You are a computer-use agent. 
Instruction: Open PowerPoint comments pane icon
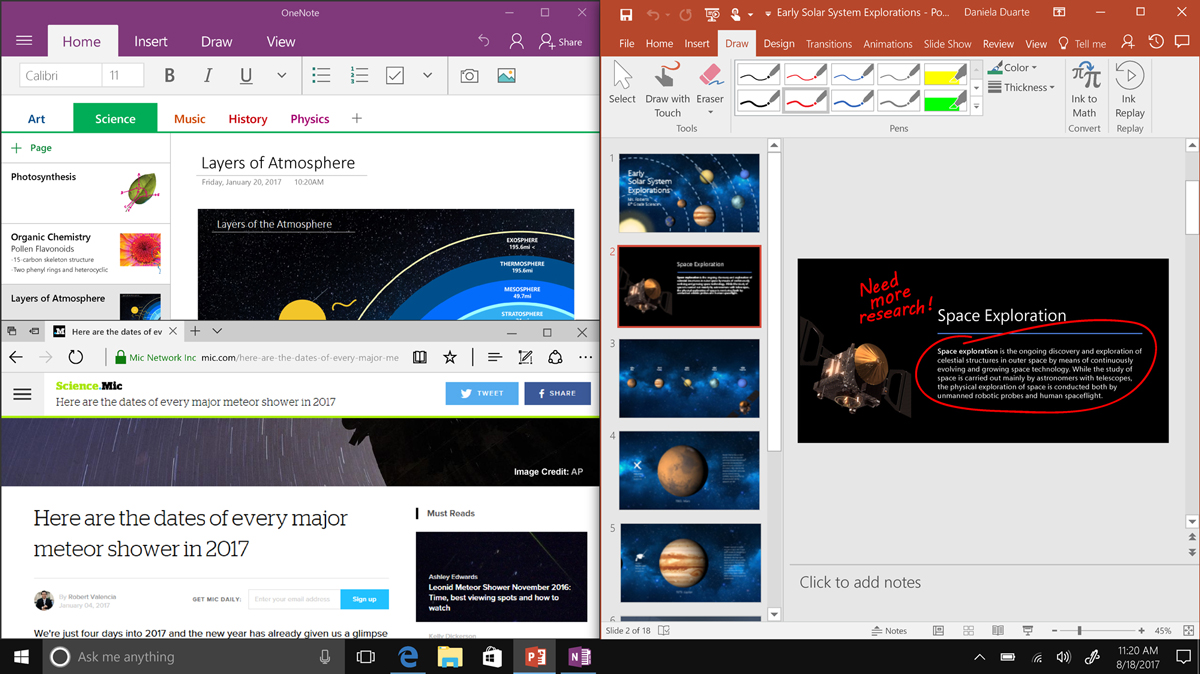[x=1184, y=43]
